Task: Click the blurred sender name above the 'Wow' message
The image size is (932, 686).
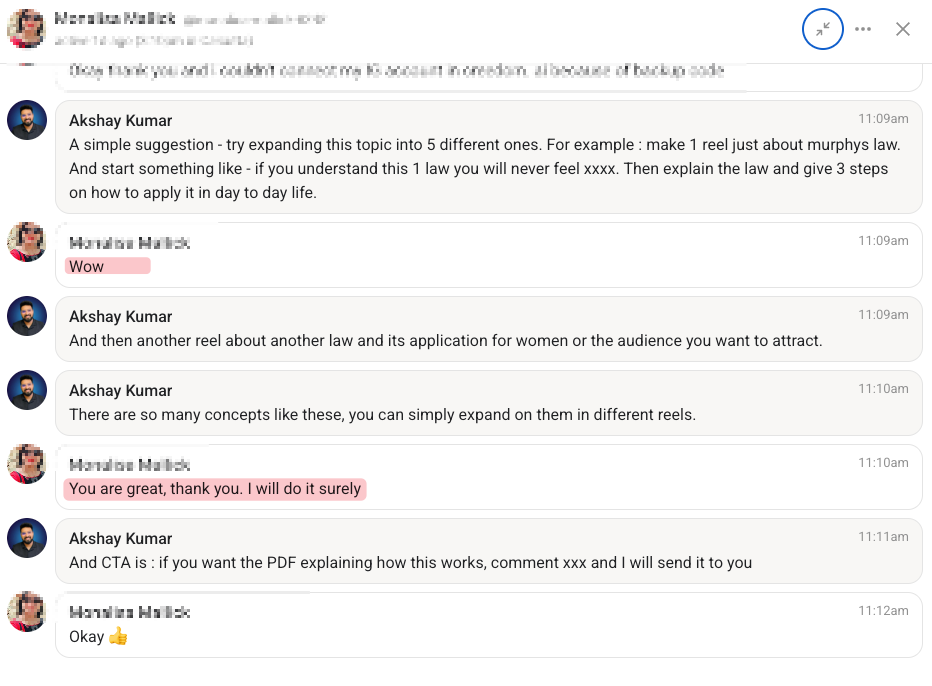Action: [x=130, y=243]
